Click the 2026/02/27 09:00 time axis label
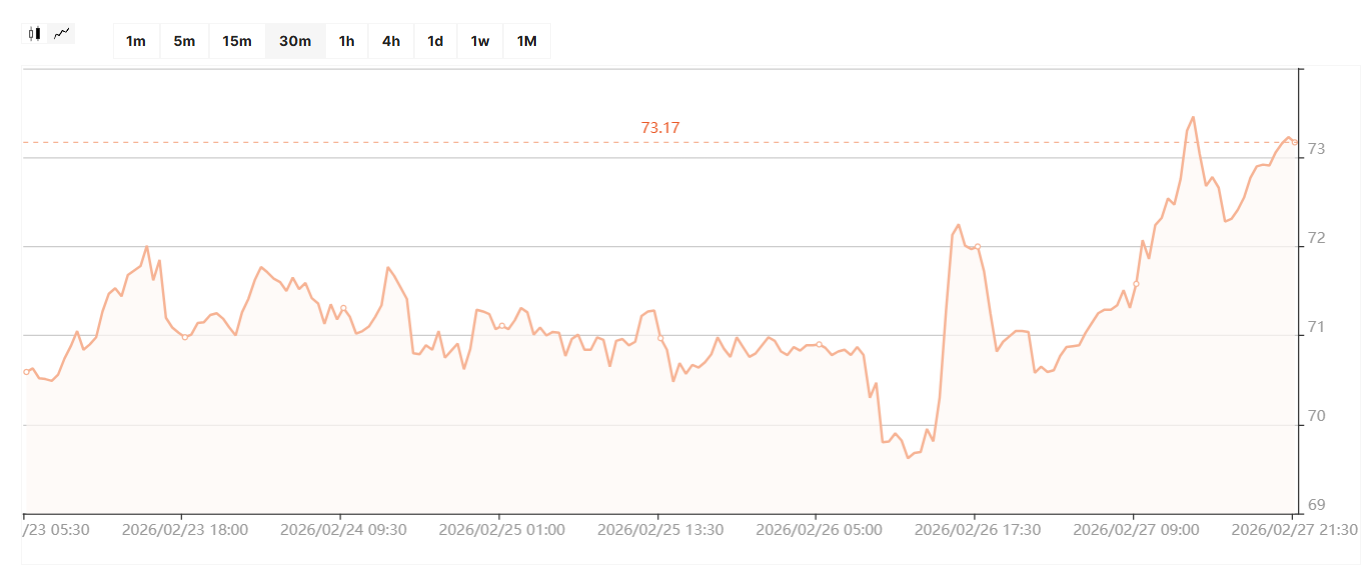 [1135, 529]
